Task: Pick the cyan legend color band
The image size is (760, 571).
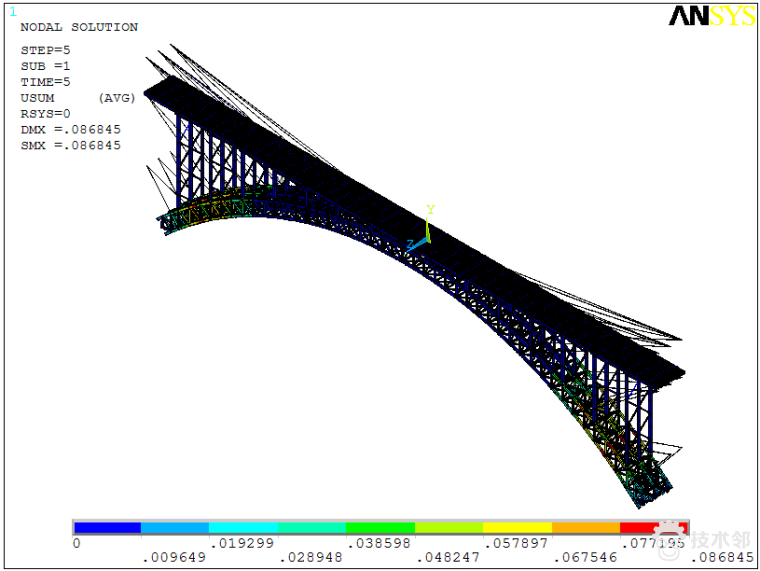Action: click(243, 527)
